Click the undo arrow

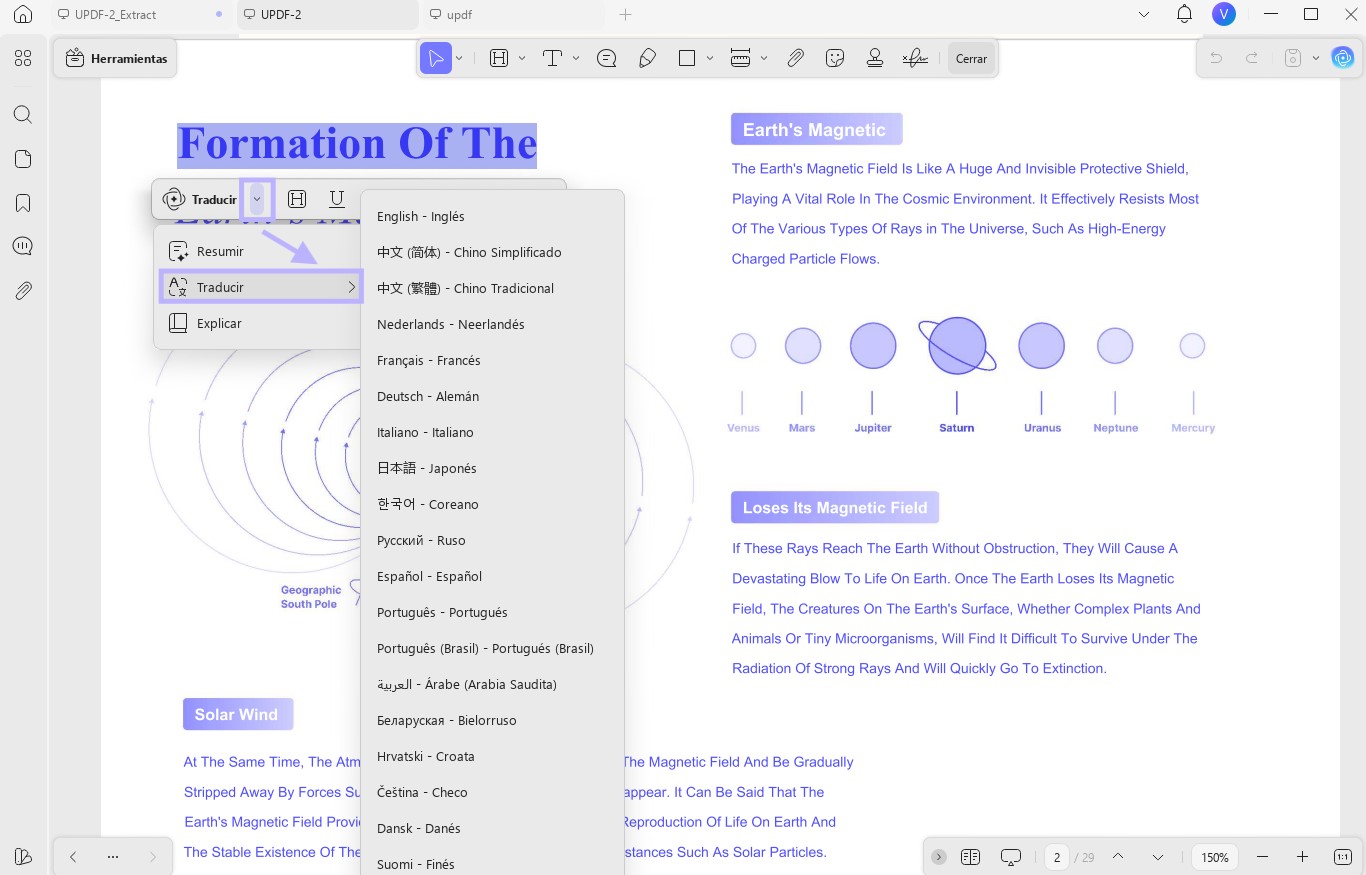(x=1216, y=58)
